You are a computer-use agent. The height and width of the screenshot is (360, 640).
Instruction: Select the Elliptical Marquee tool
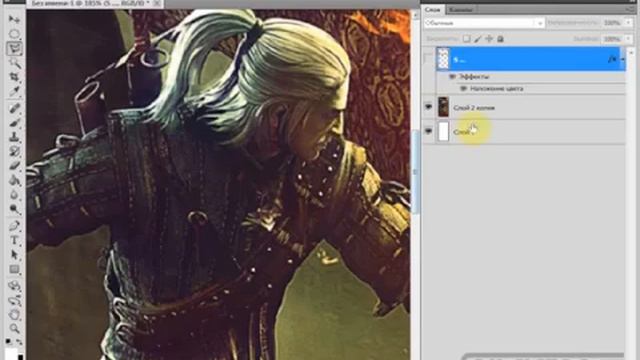point(14,33)
